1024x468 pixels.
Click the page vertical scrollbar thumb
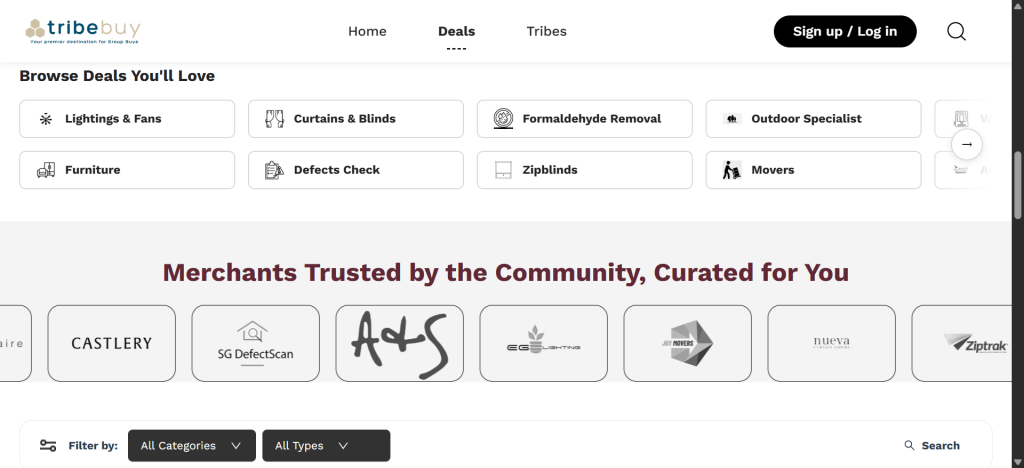[x=1017, y=185]
